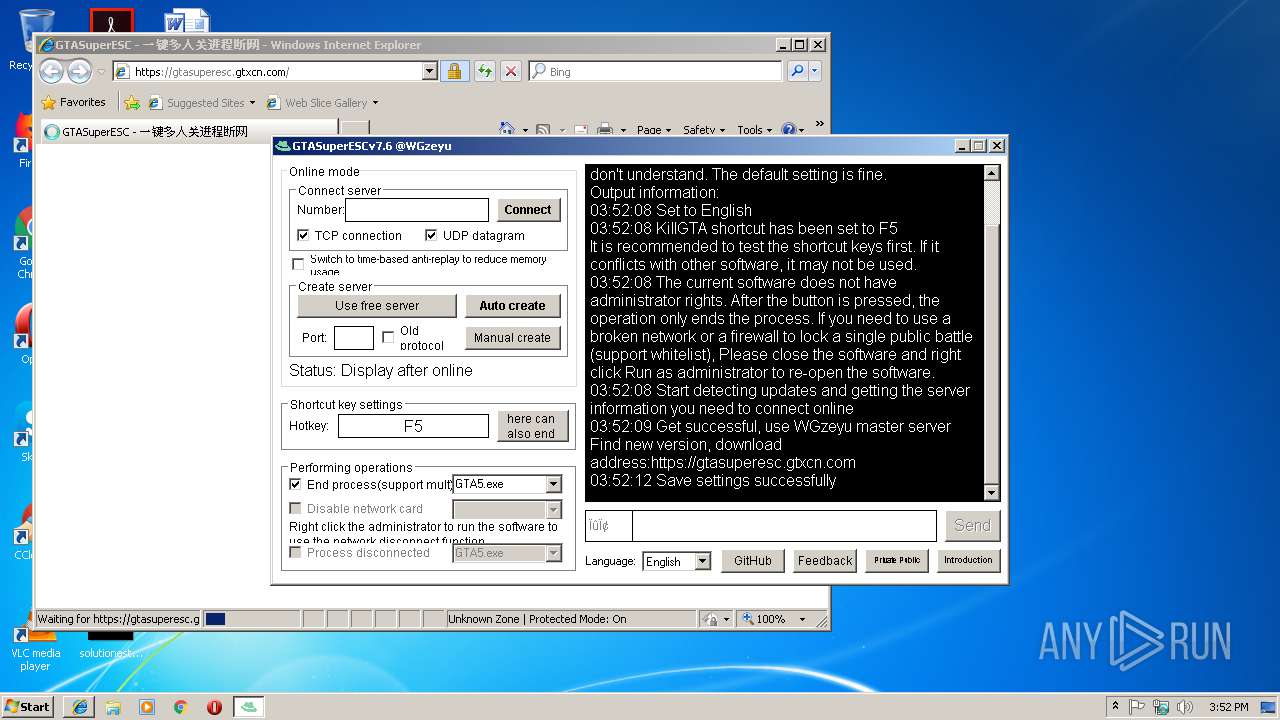Click the Print icon in IE command bar
The image size is (1280, 720).
(605, 129)
